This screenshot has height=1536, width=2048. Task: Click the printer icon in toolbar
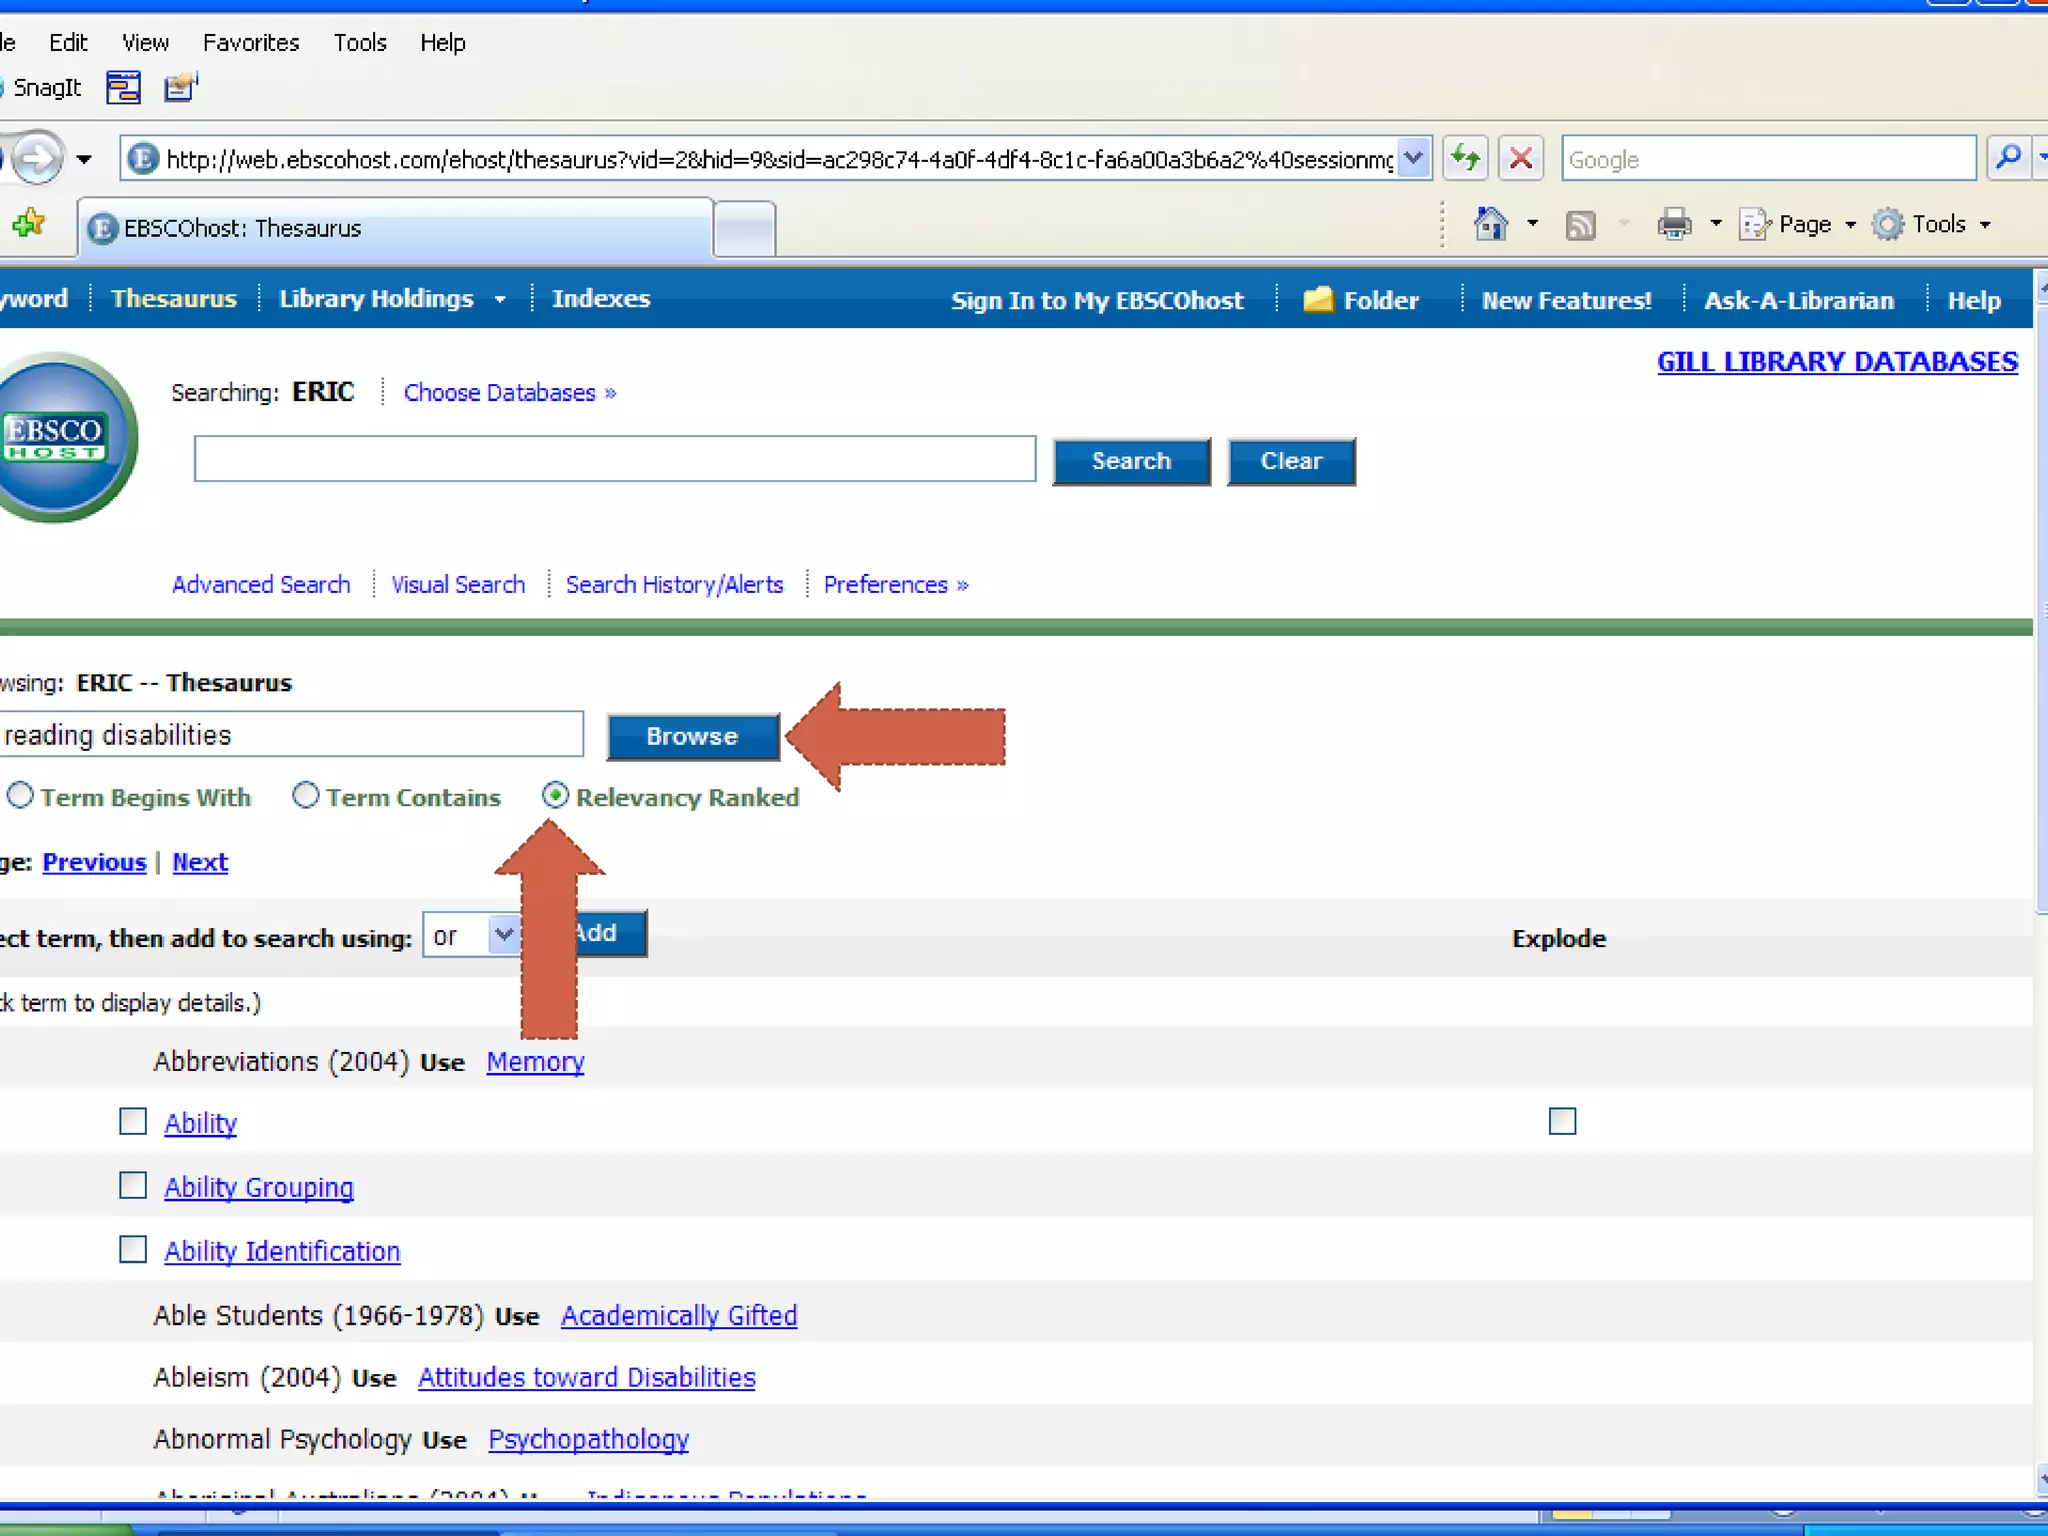pyautogui.click(x=1674, y=224)
